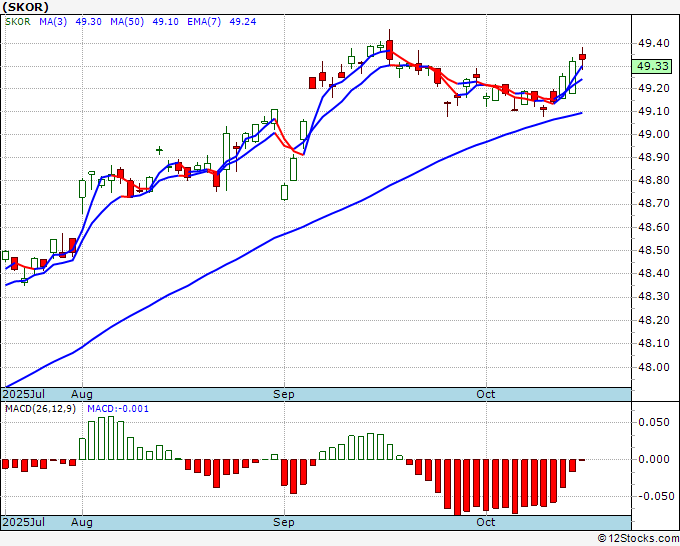
Task: Click the Sep label on price chart axis
Action: point(284,394)
